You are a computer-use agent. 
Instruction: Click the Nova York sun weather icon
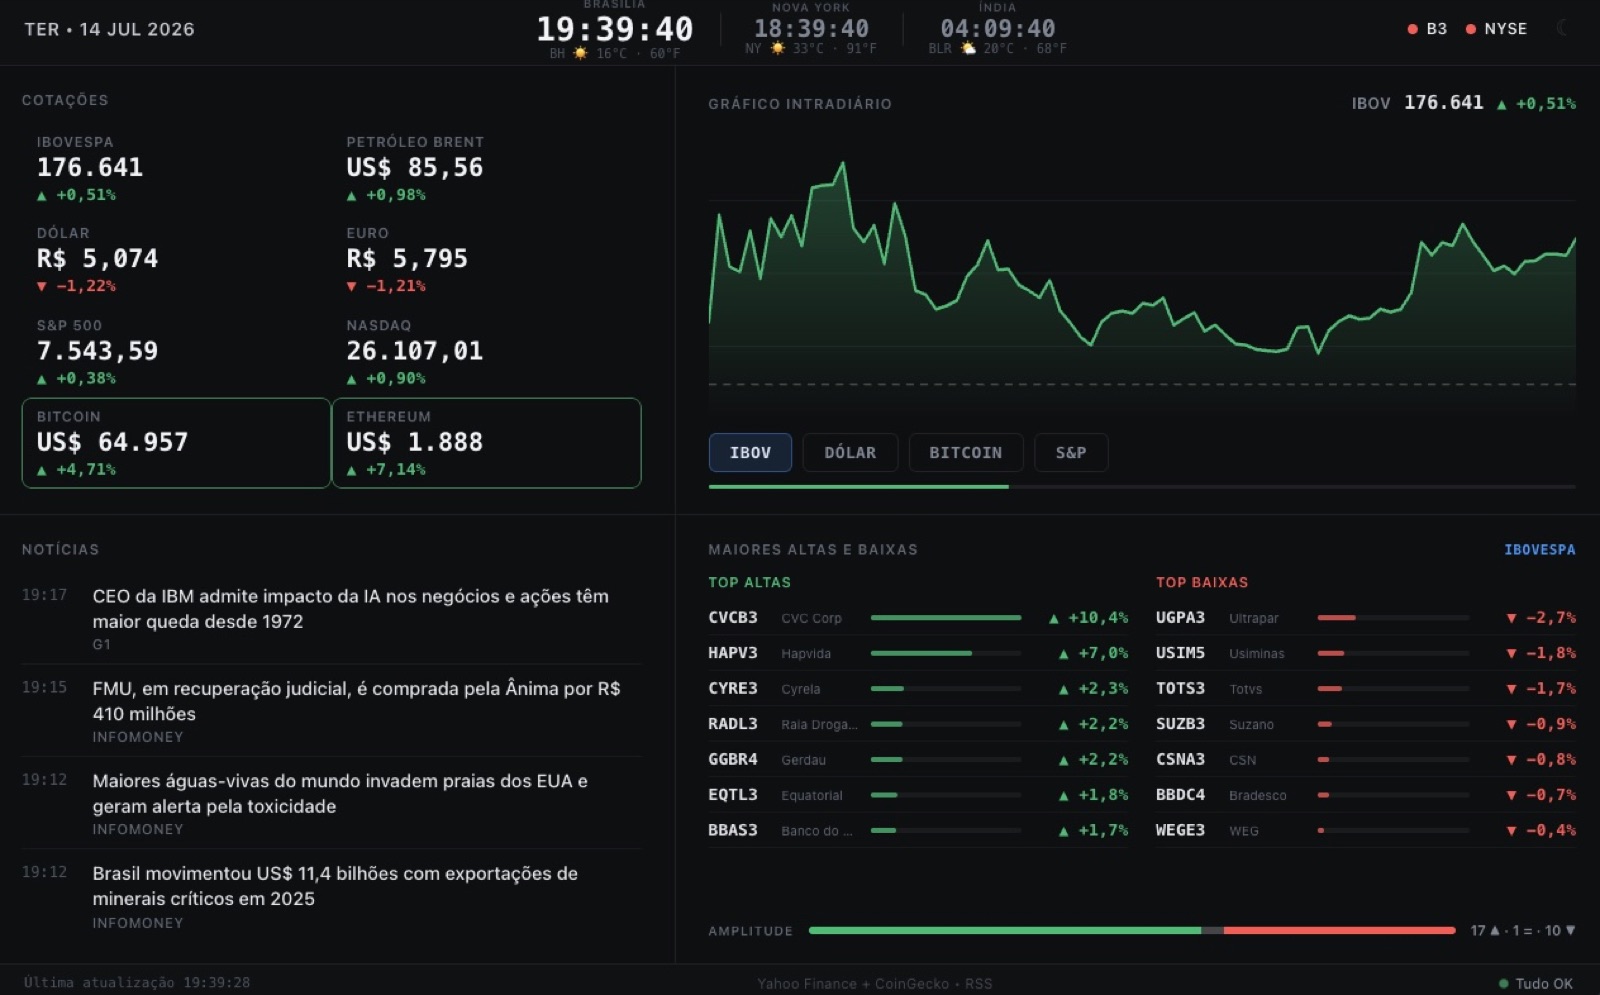click(777, 48)
